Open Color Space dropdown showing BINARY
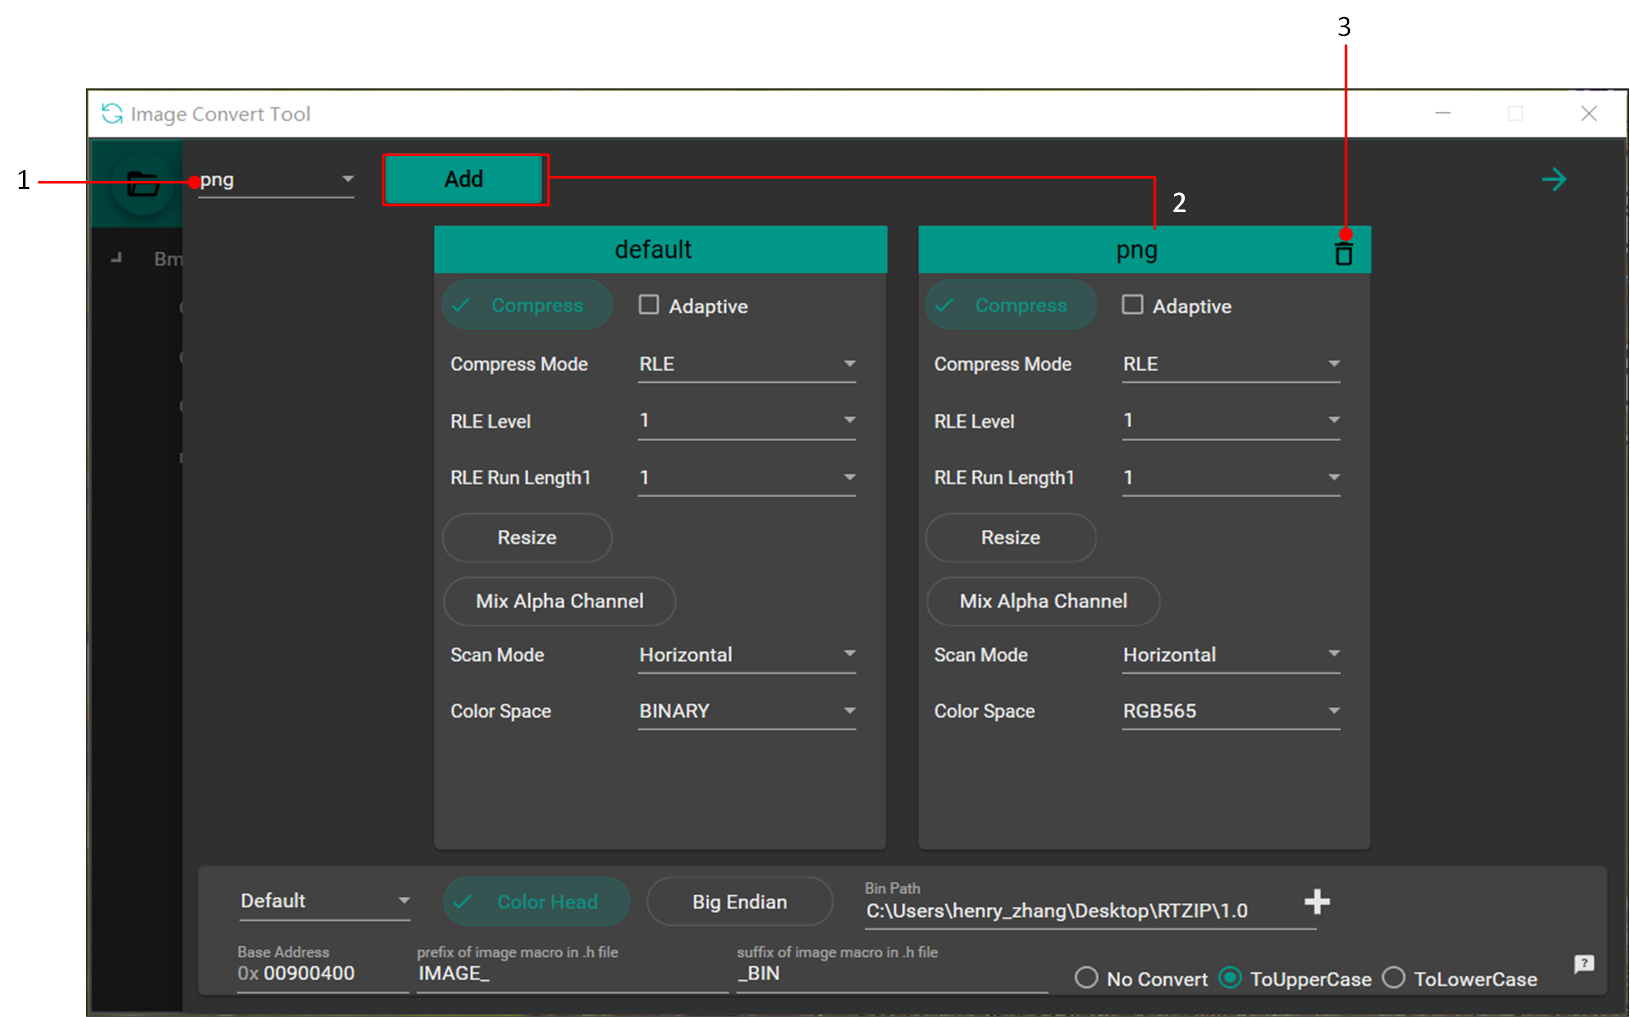This screenshot has height=1017, width=1630. click(x=747, y=711)
